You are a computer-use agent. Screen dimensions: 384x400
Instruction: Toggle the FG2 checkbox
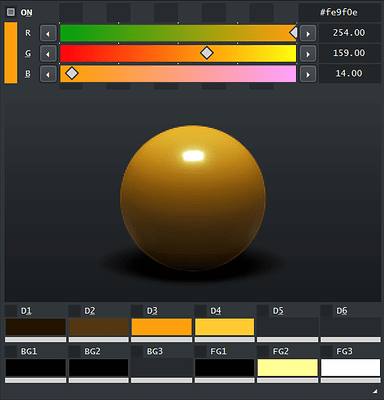click(x=263, y=351)
